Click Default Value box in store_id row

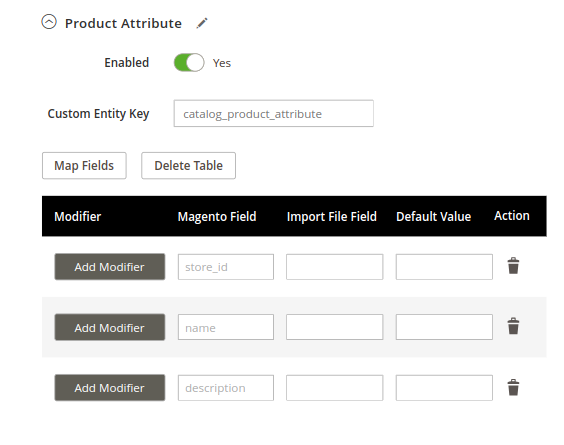pos(444,267)
